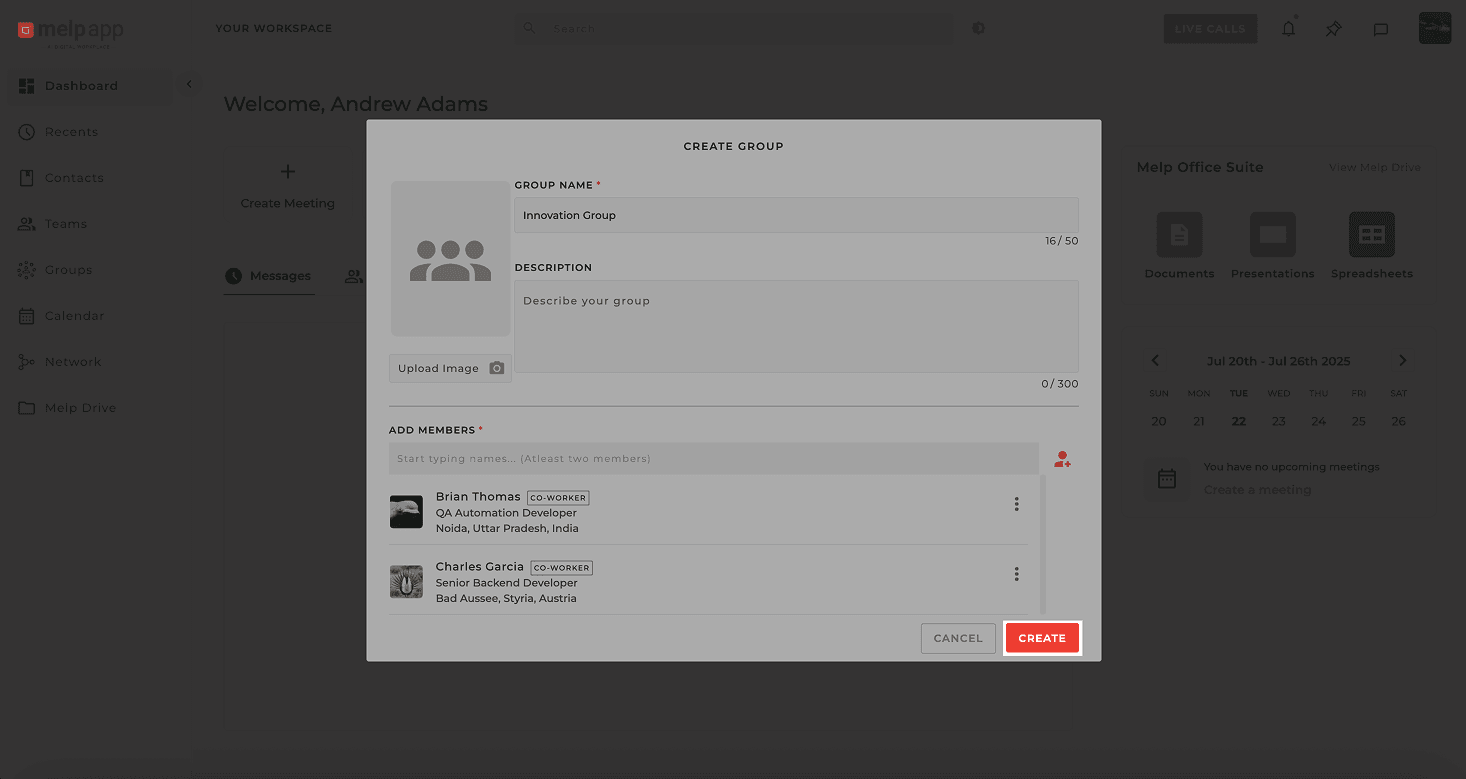Open the Network section in the sidebar
1466x779 pixels.
[72, 361]
